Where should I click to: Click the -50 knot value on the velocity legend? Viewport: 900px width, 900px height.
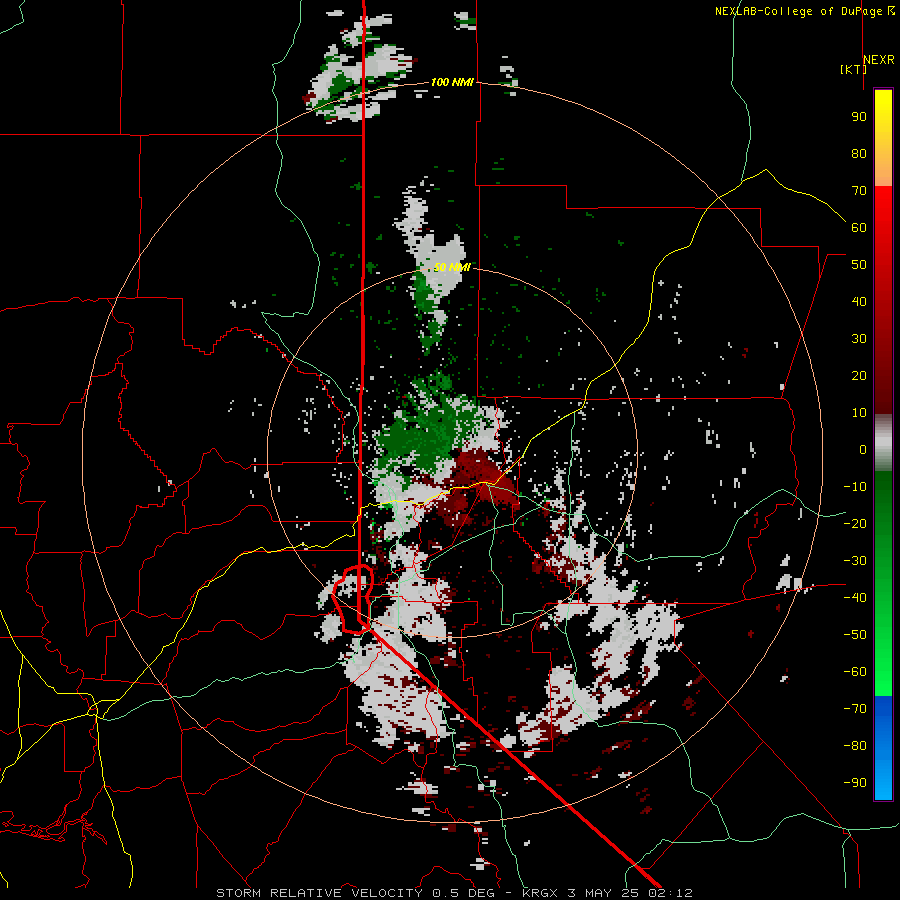coord(855,635)
